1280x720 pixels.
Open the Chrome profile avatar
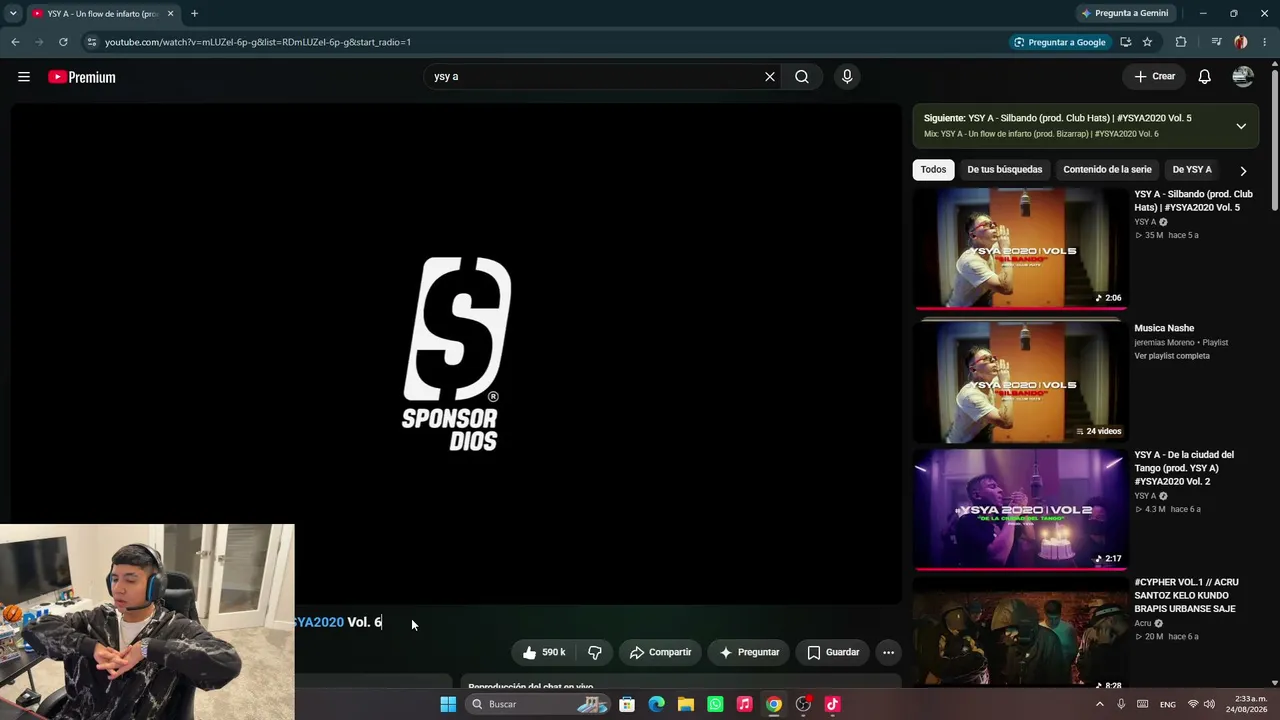coord(1241,42)
